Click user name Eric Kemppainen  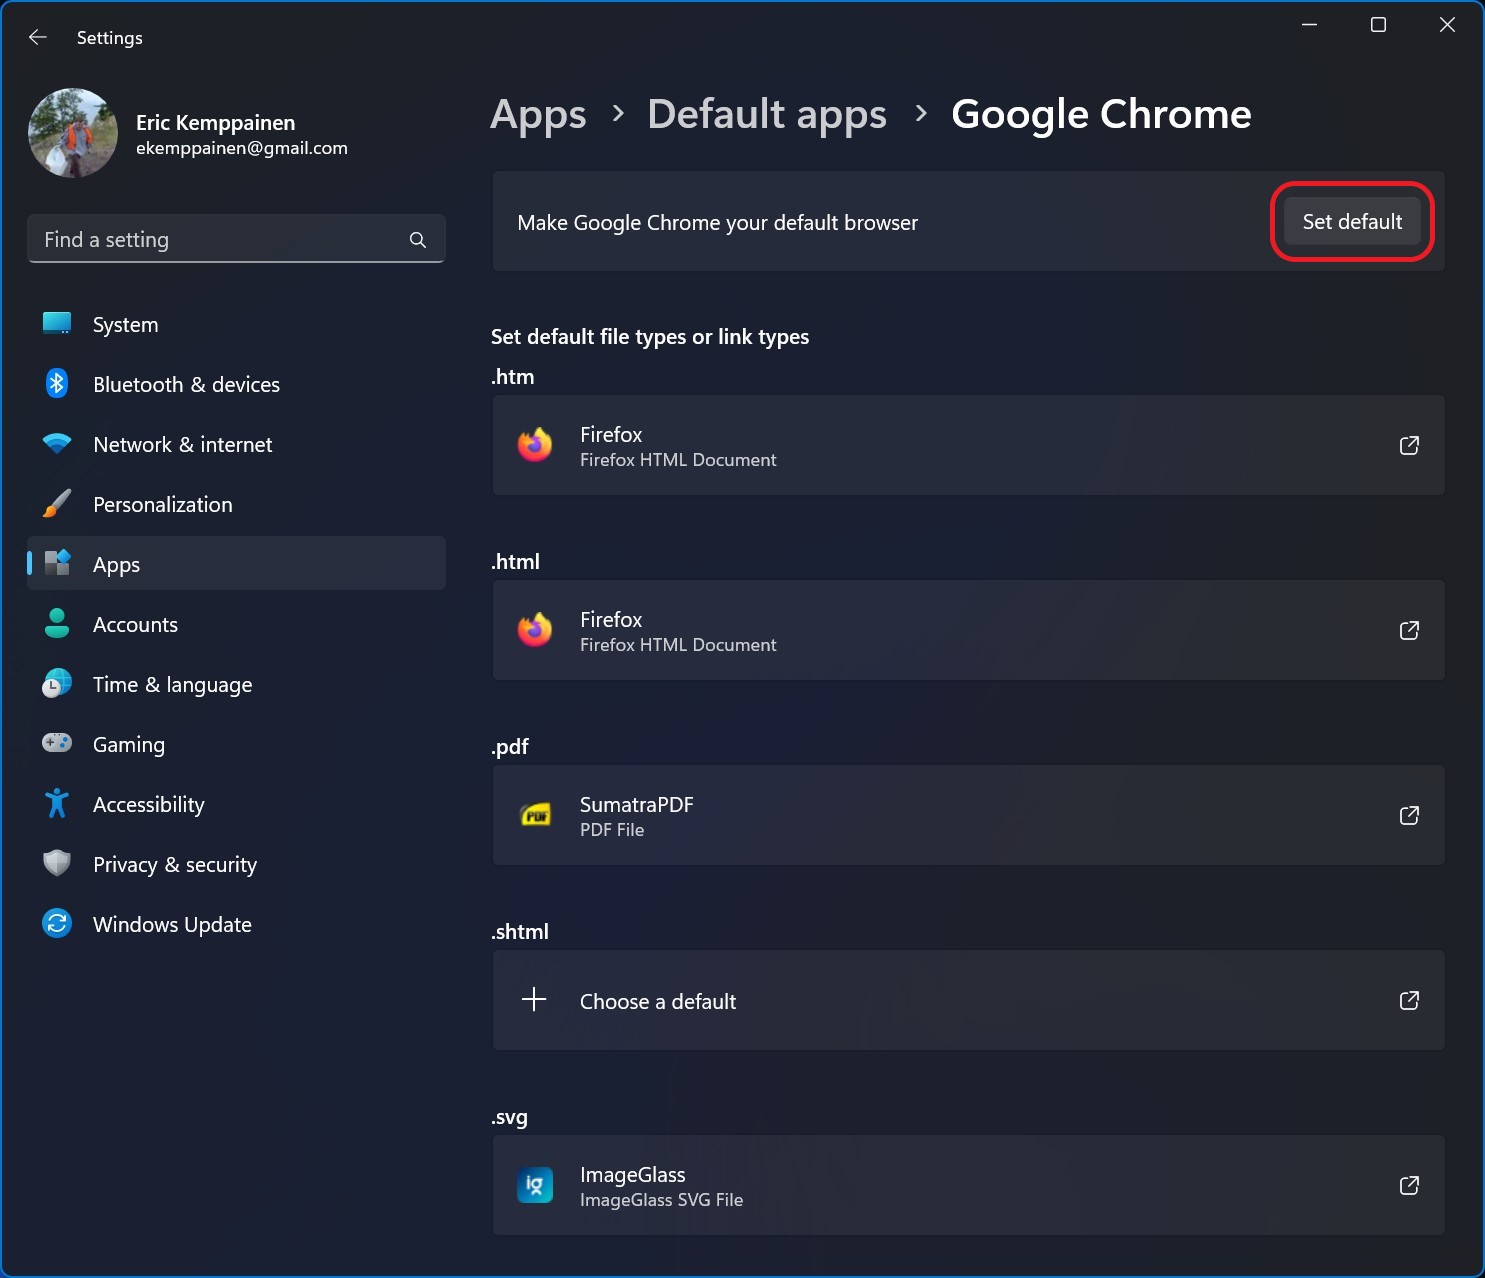point(215,123)
